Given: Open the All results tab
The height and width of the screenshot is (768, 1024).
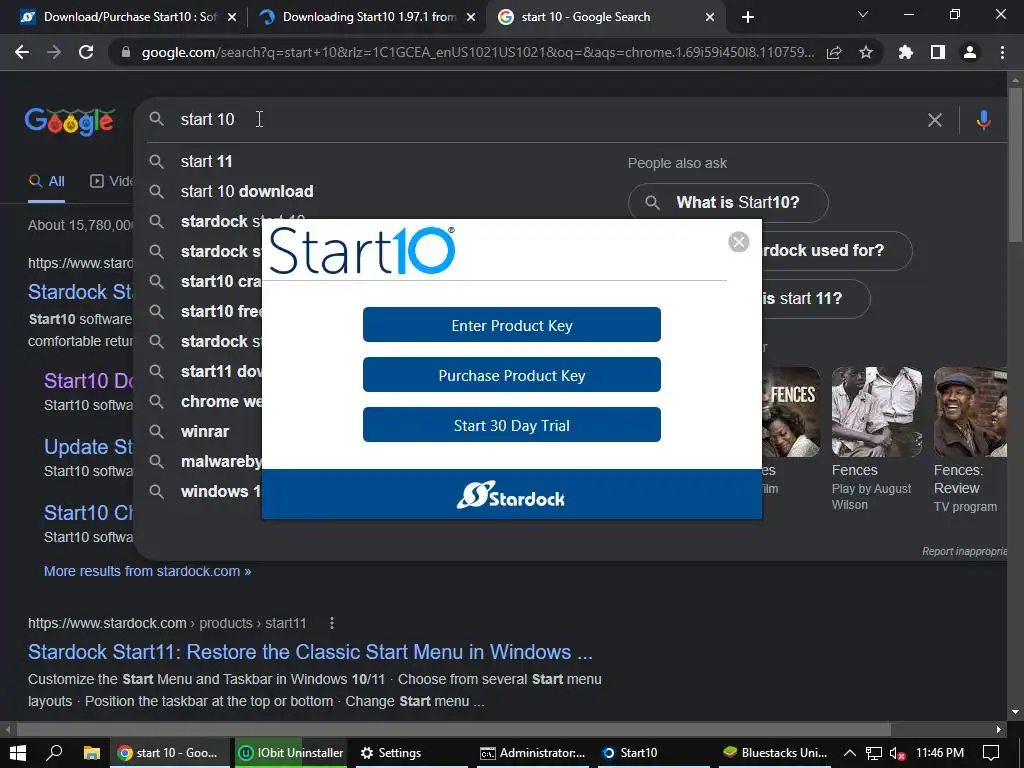Looking at the screenshot, I should point(47,182).
